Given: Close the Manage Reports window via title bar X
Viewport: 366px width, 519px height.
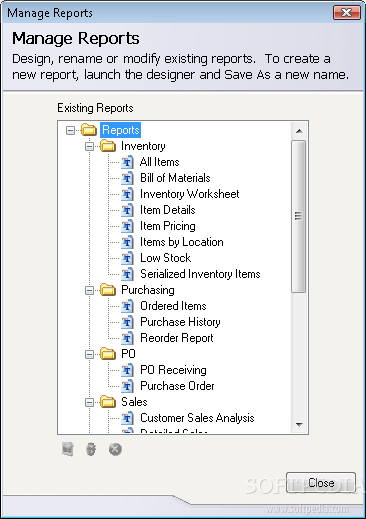Looking at the screenshot, I should [x=347, y=13].
